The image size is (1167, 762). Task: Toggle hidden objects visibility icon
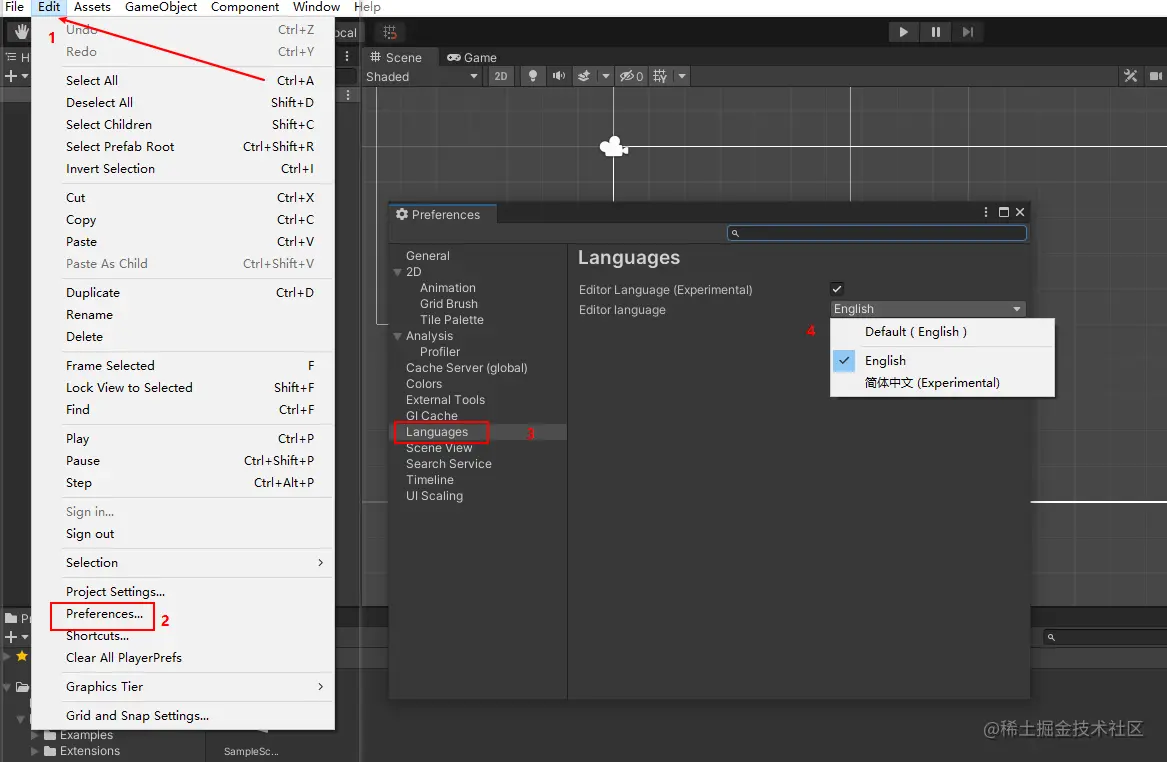coord(631,76)
